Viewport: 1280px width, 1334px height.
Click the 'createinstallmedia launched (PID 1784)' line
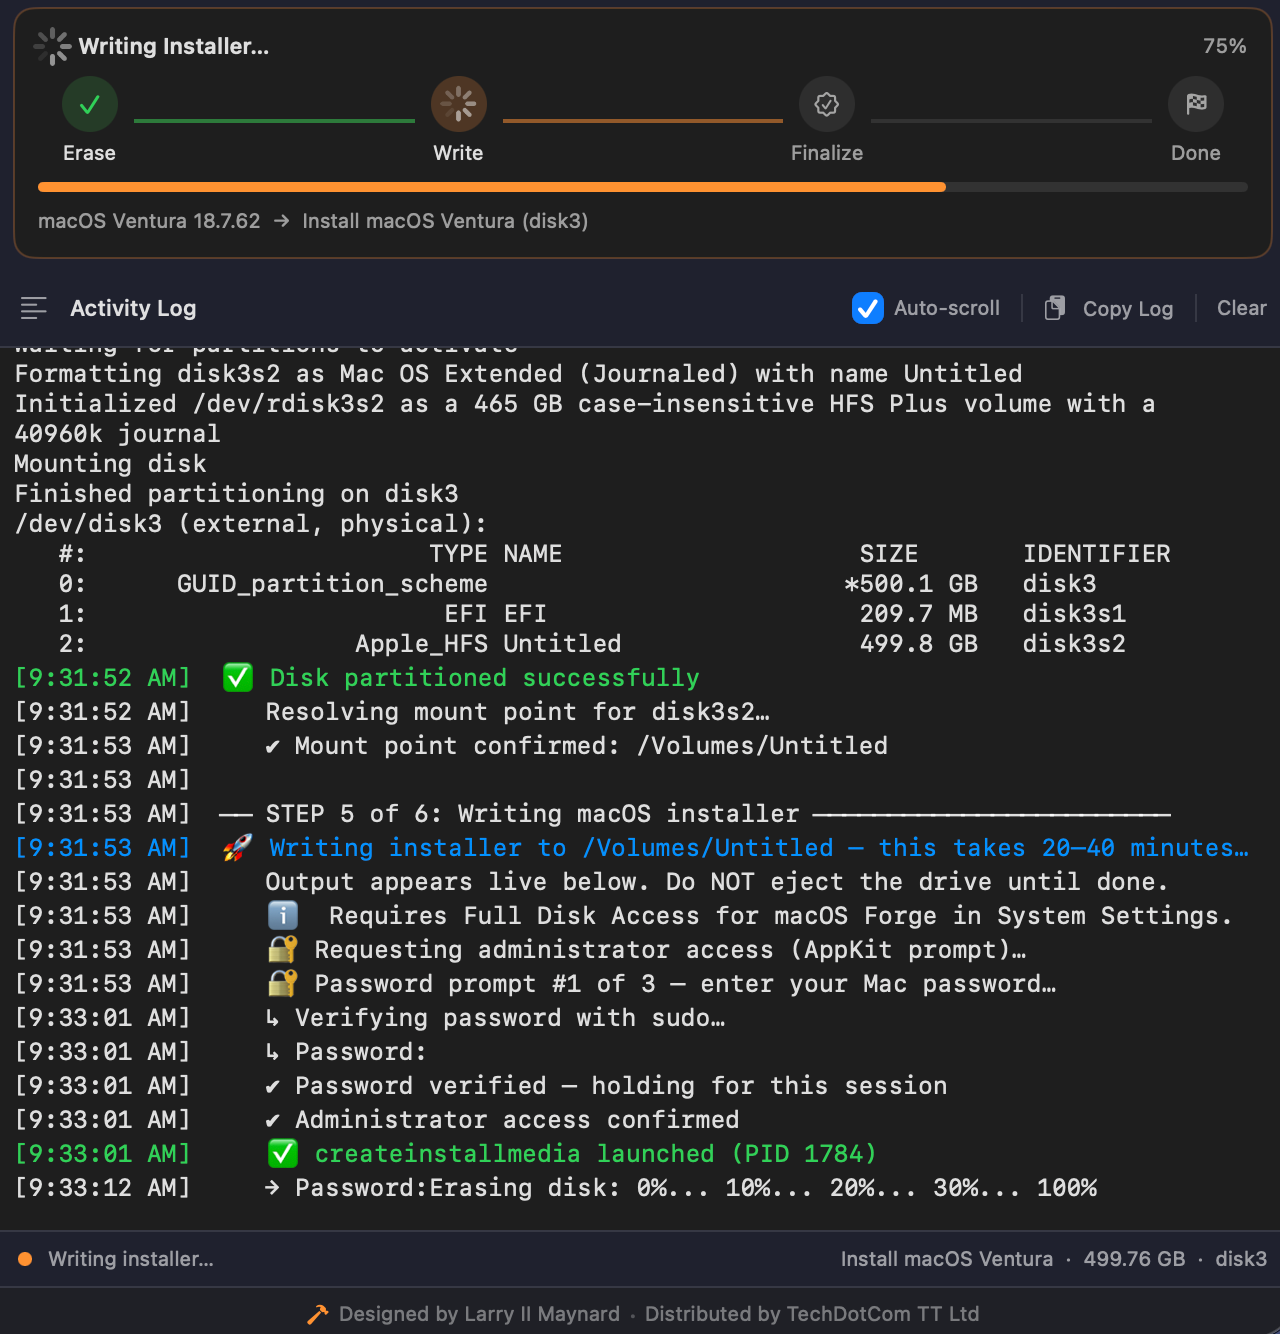595,1153
